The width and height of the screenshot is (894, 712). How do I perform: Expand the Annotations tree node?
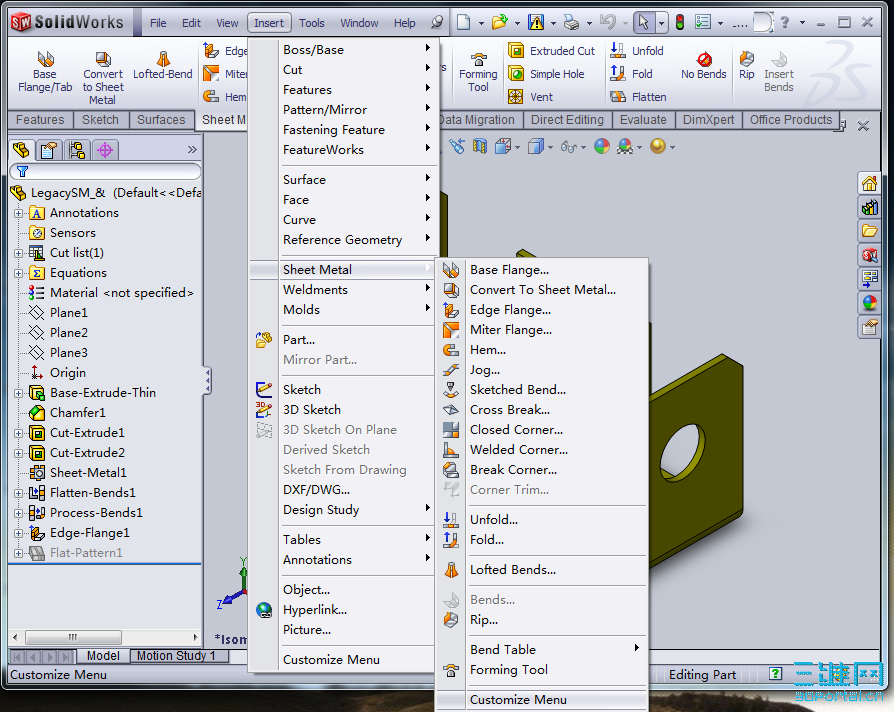coord(18,213)
